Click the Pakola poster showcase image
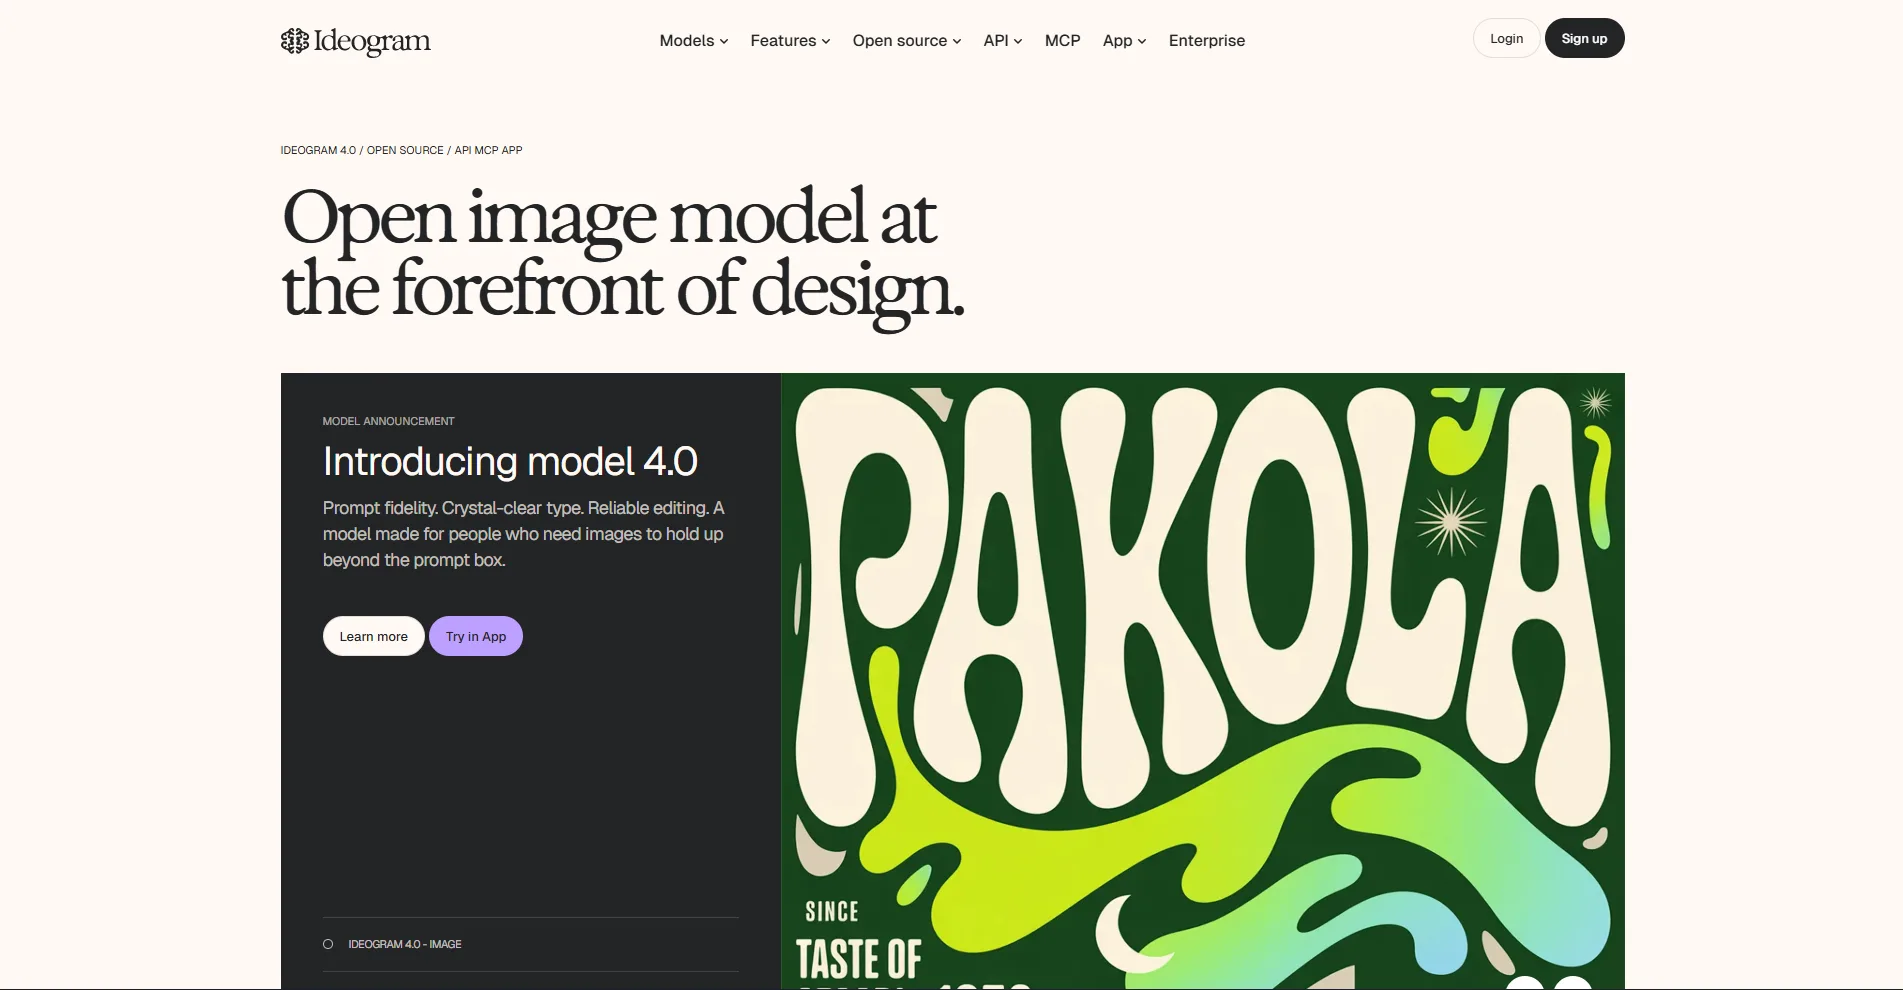The image size is (1903, 990). (1203, 681)
